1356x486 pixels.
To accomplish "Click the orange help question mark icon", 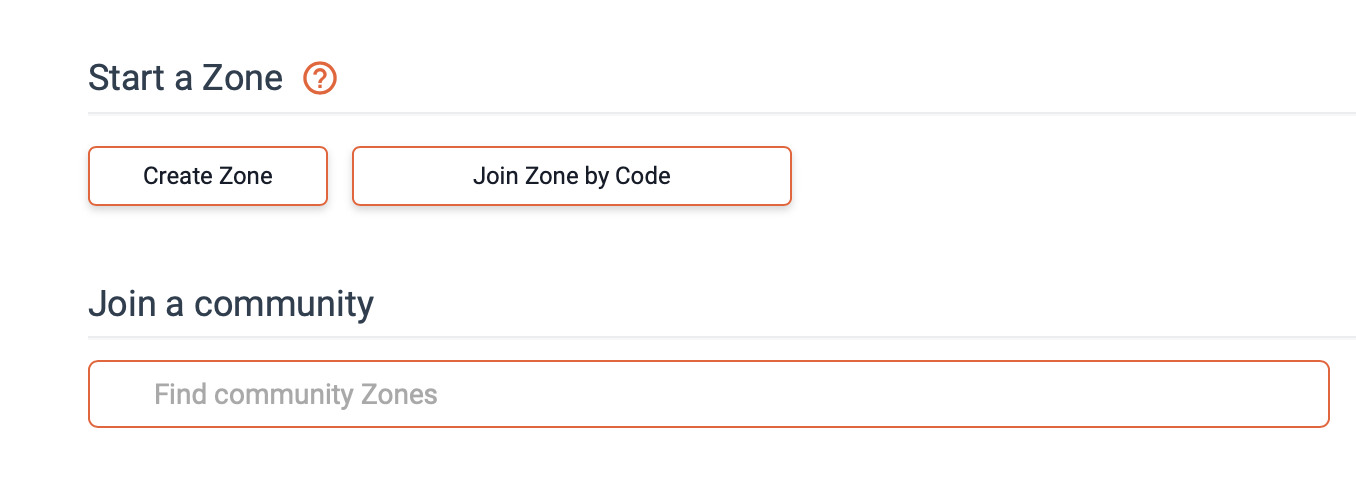I will click(x=320, y=78).
